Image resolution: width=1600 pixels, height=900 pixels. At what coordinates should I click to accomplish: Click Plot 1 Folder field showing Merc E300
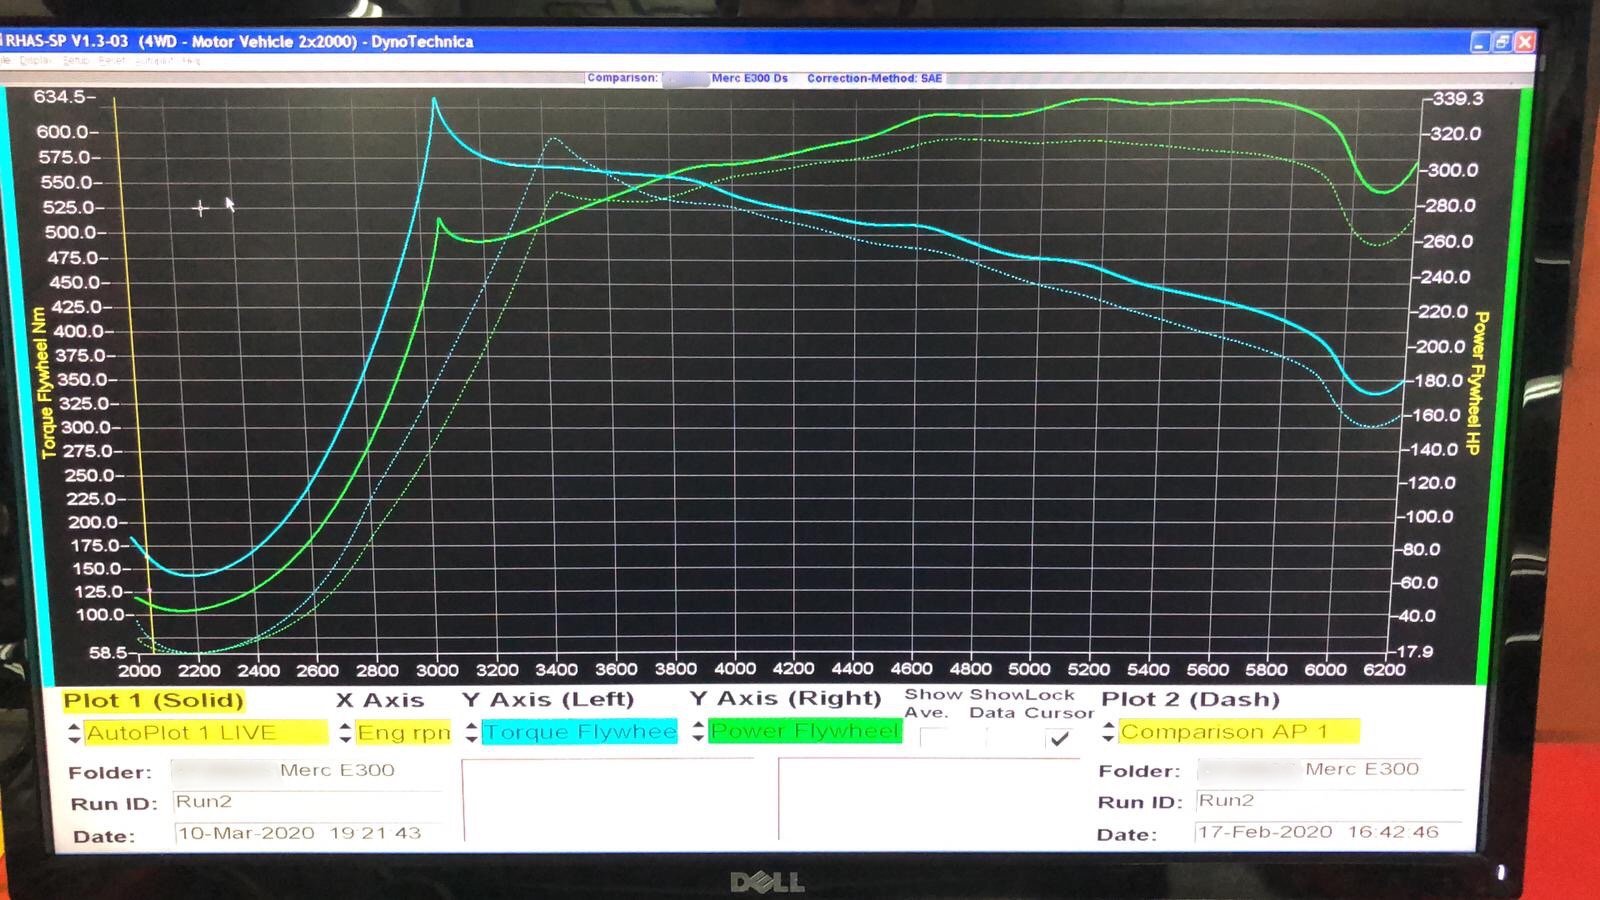point(306,770)
